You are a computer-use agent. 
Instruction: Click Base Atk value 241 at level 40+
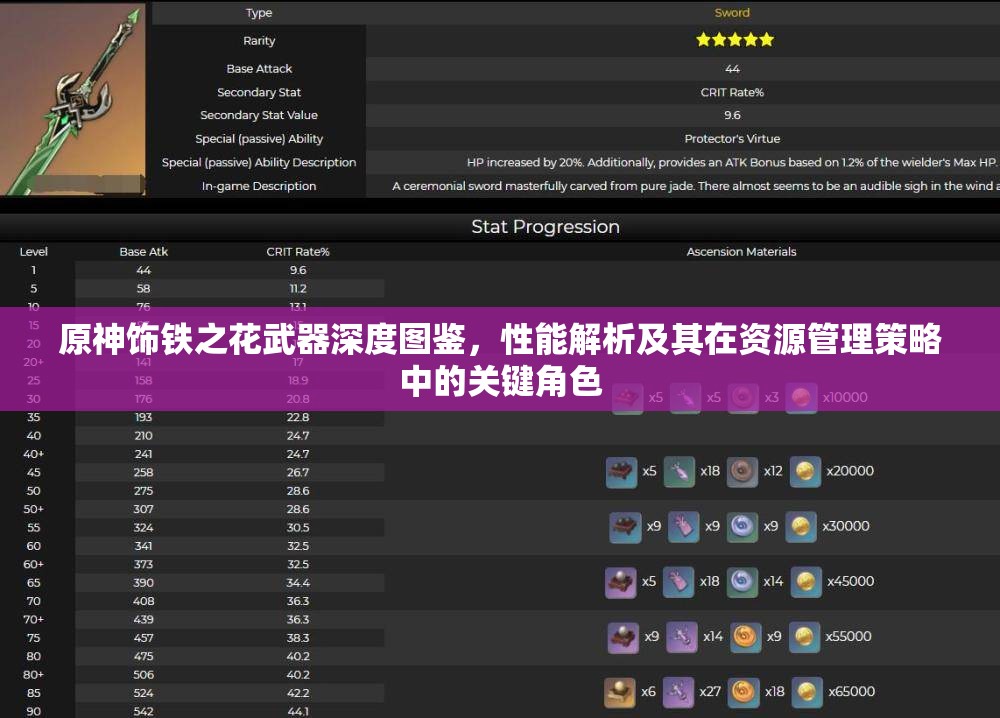(143, 453)
